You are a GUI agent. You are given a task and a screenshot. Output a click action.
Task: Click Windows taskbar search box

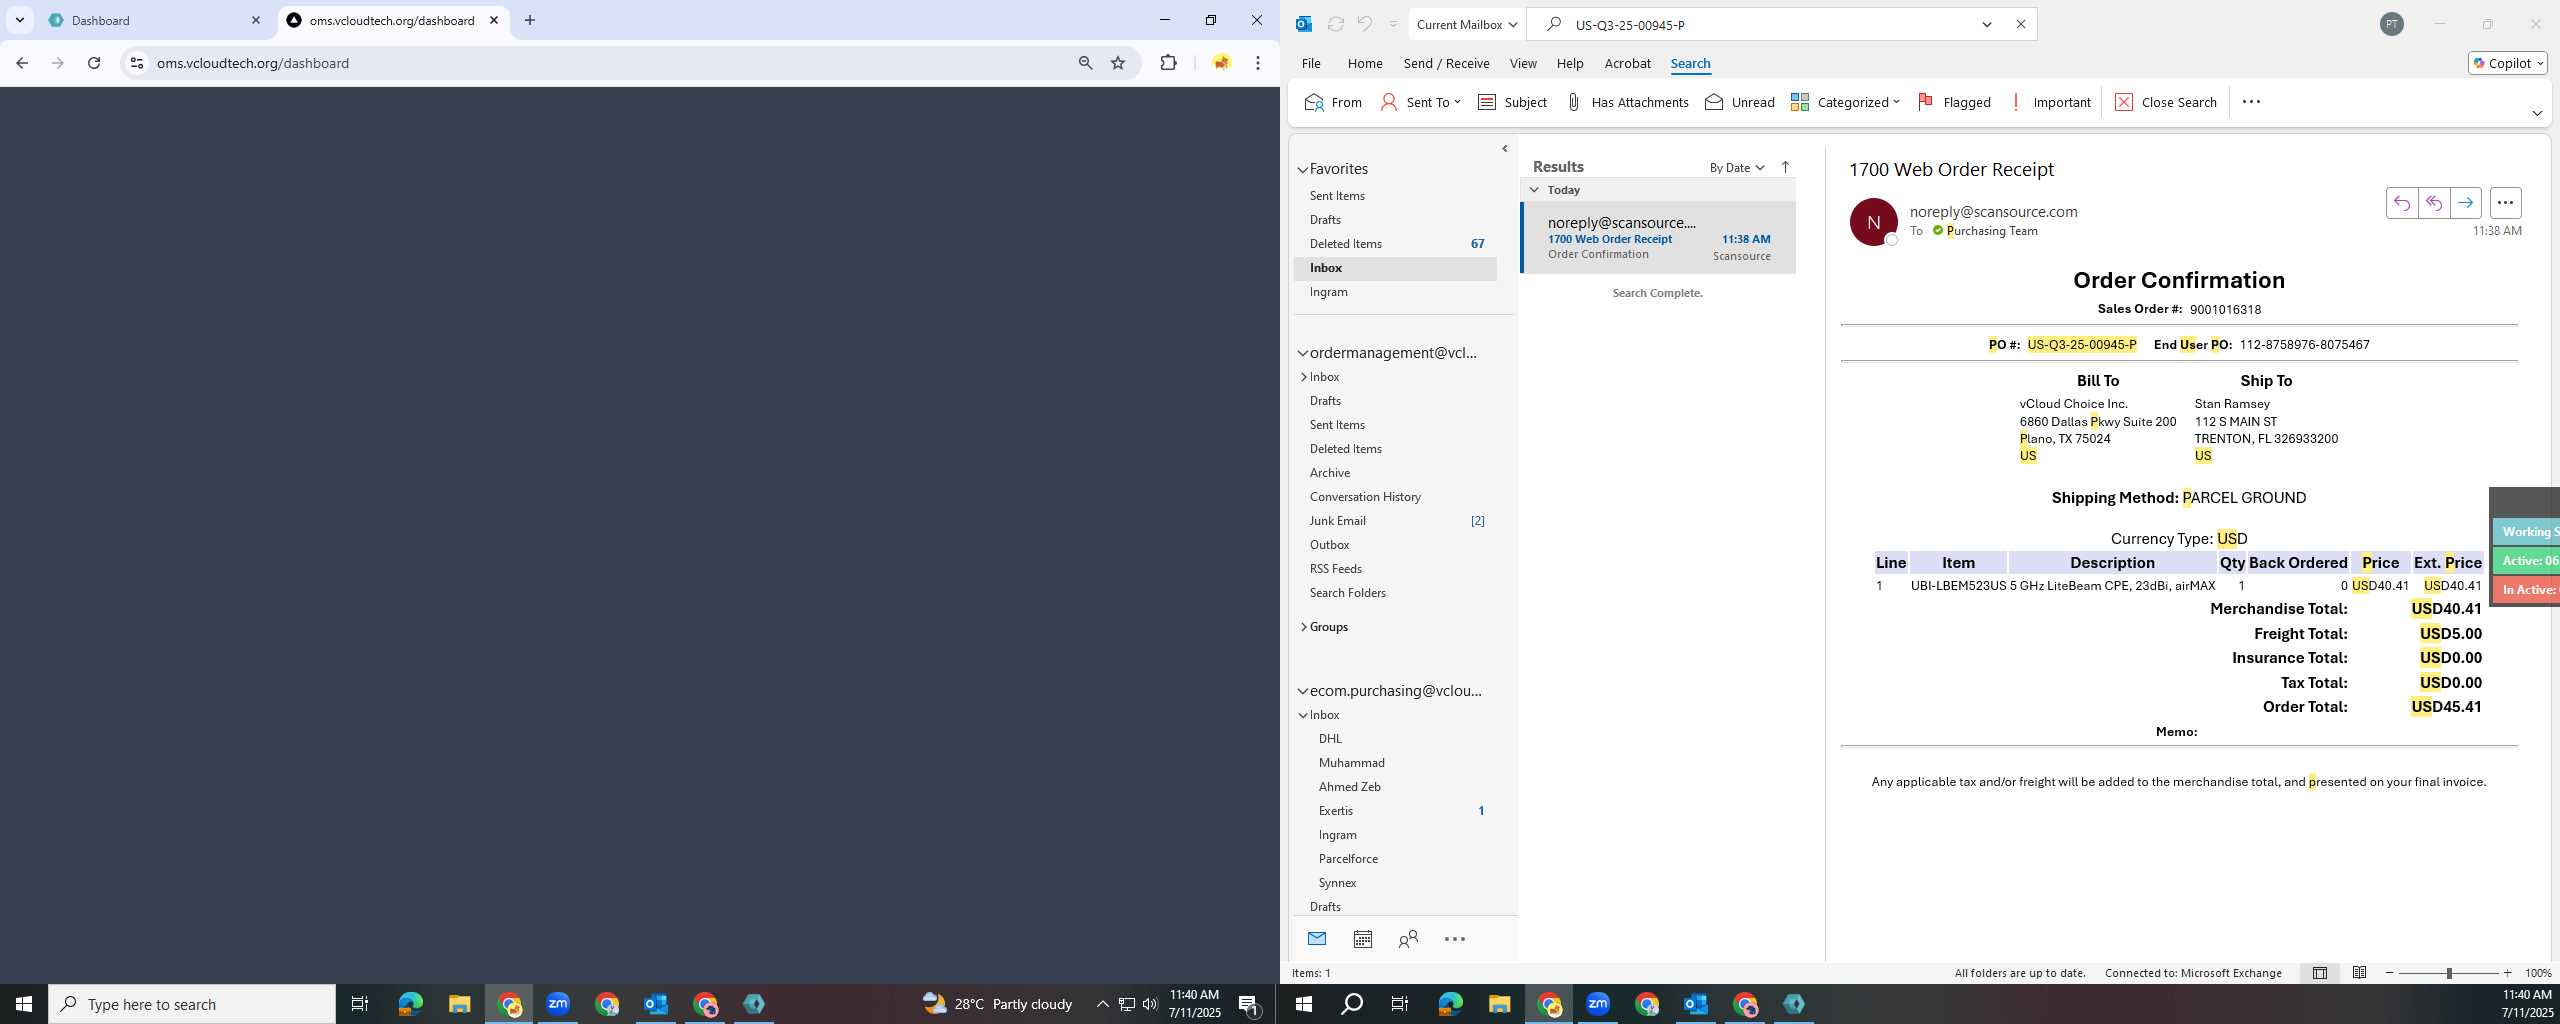click(x=192, y=1004)
